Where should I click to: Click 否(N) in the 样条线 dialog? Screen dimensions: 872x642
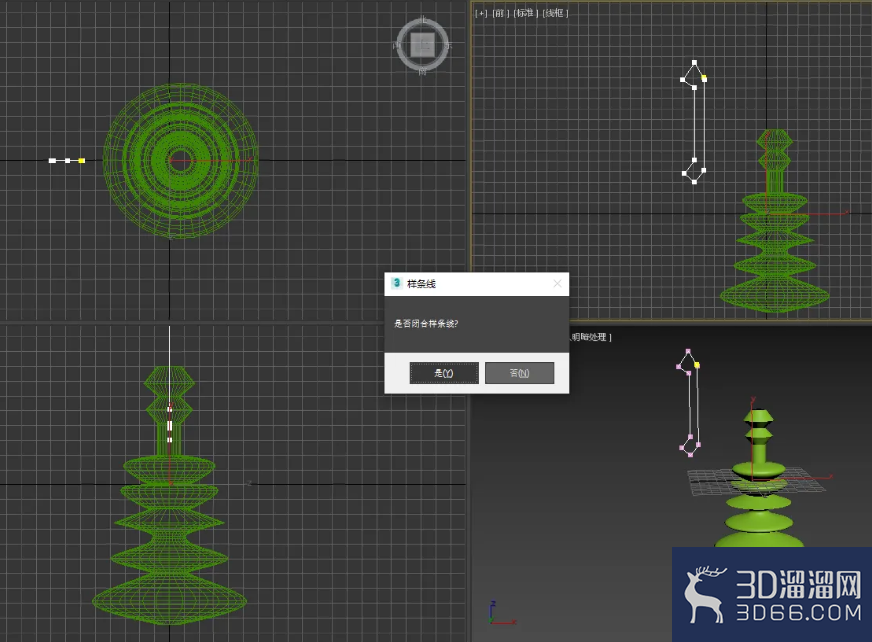click(519, 373)
